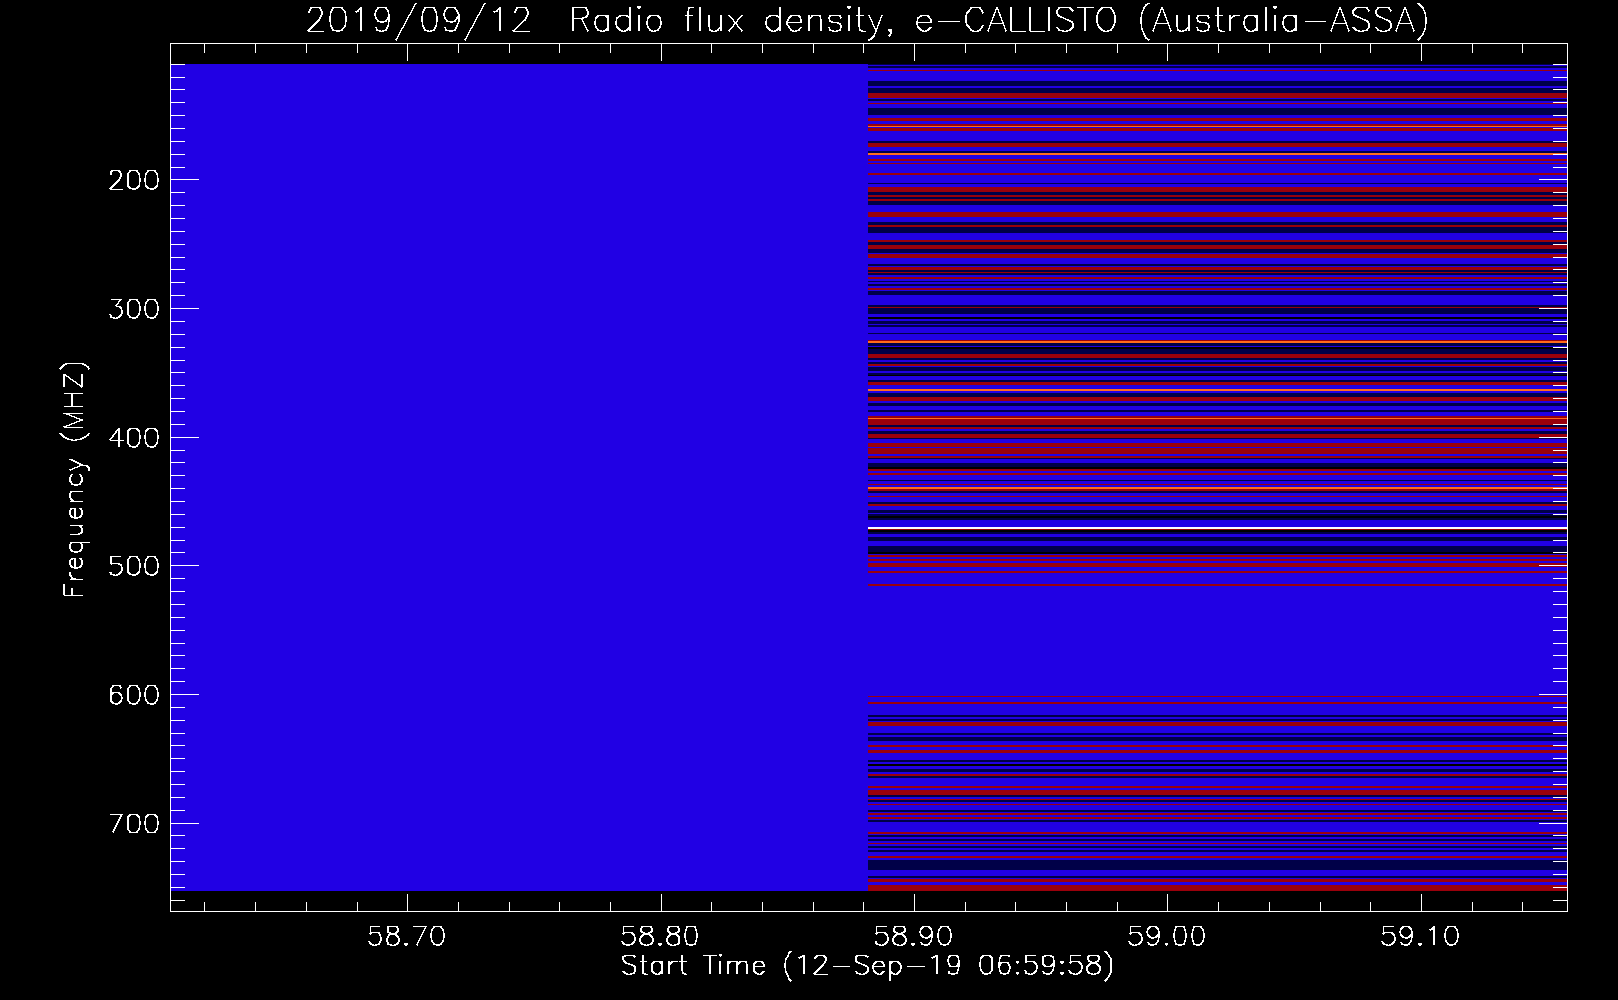This screenshot has height=1000, width=1618.
Task: Select the Frequency (MHZ) axis label
Action: [x=75, y=480]
